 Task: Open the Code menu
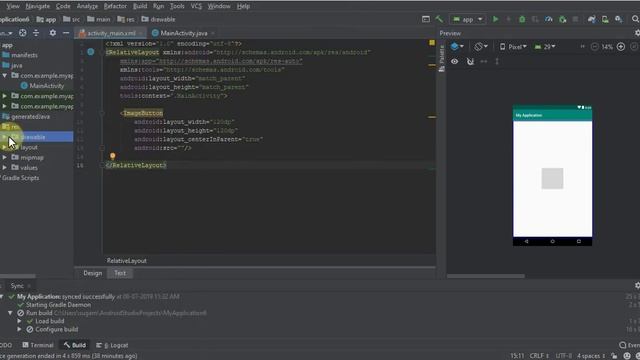pyautogui.click(x=63, y=6)
